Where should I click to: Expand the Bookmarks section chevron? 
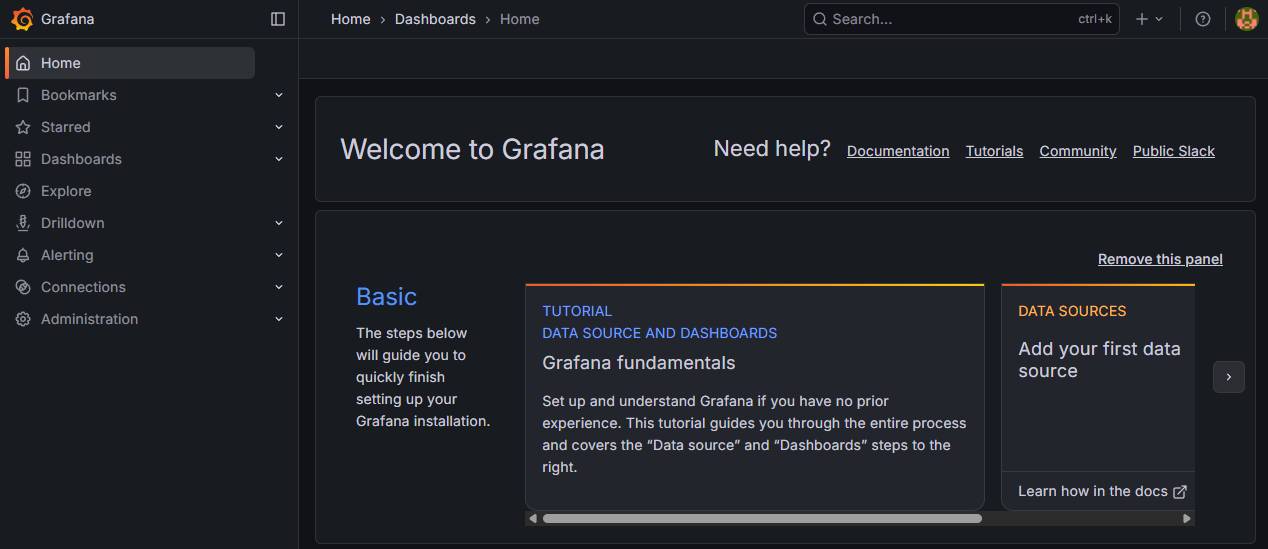279,95
